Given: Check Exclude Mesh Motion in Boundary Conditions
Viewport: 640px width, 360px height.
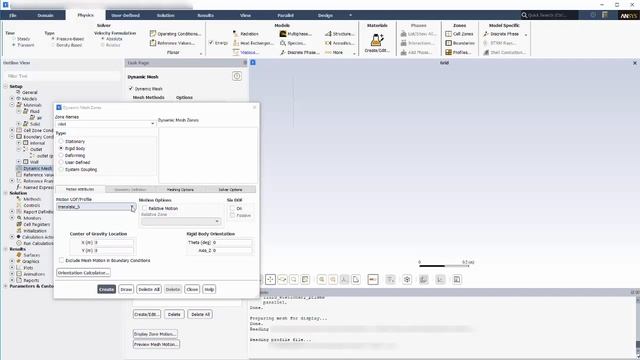Looking at the screenshot, I should [62, 260].
